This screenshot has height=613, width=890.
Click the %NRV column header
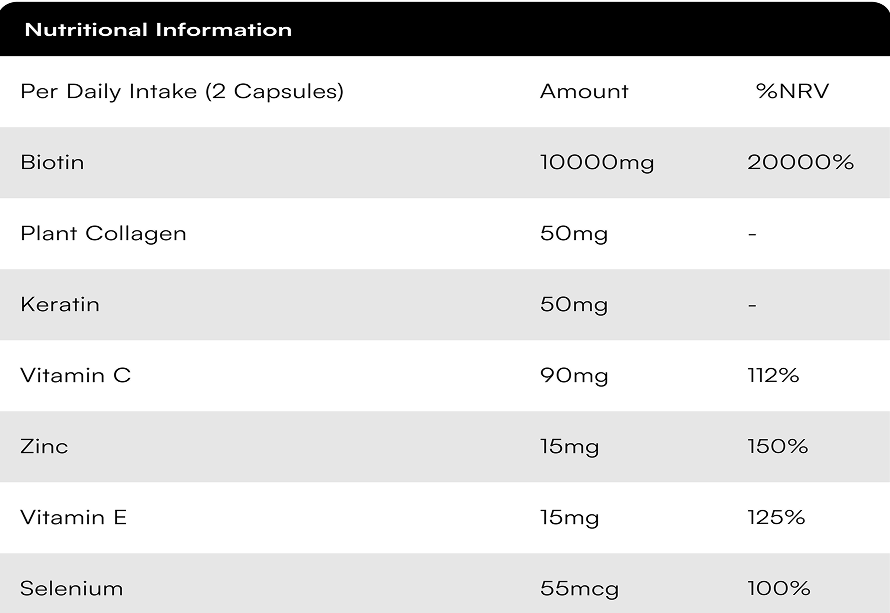(792, 91)
